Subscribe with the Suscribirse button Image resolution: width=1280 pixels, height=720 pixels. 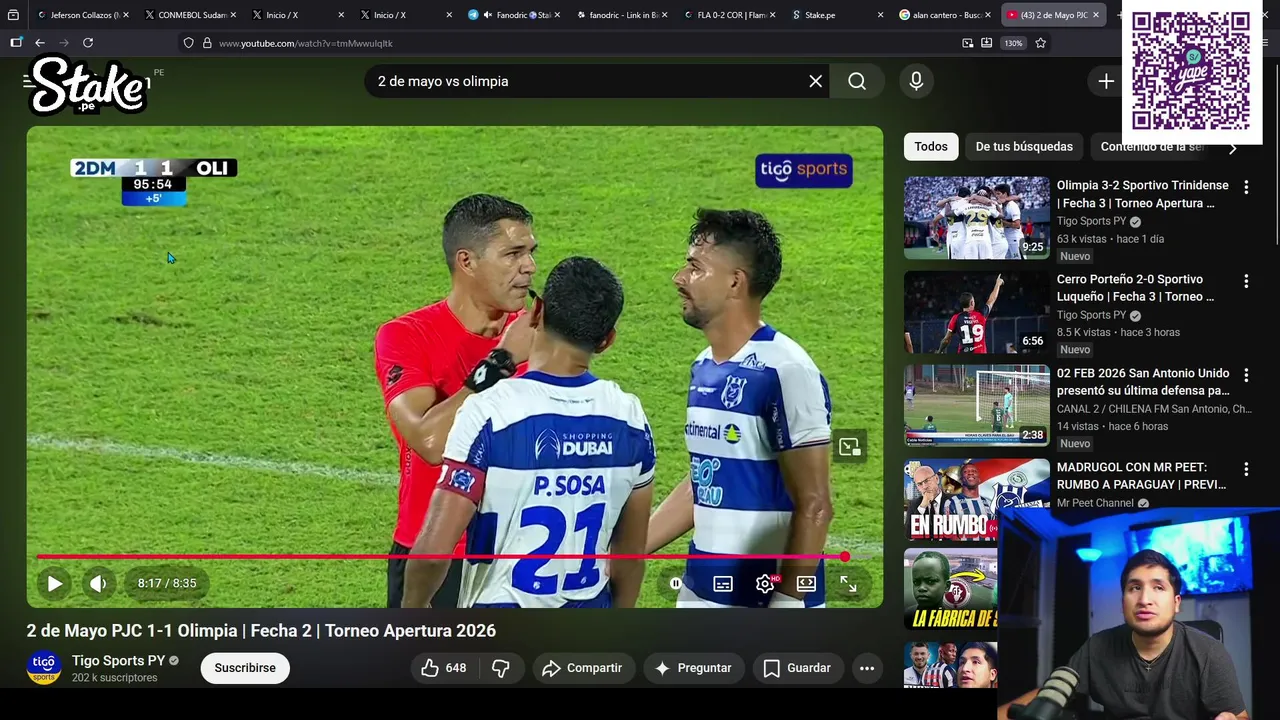click(x=245, y=668)
